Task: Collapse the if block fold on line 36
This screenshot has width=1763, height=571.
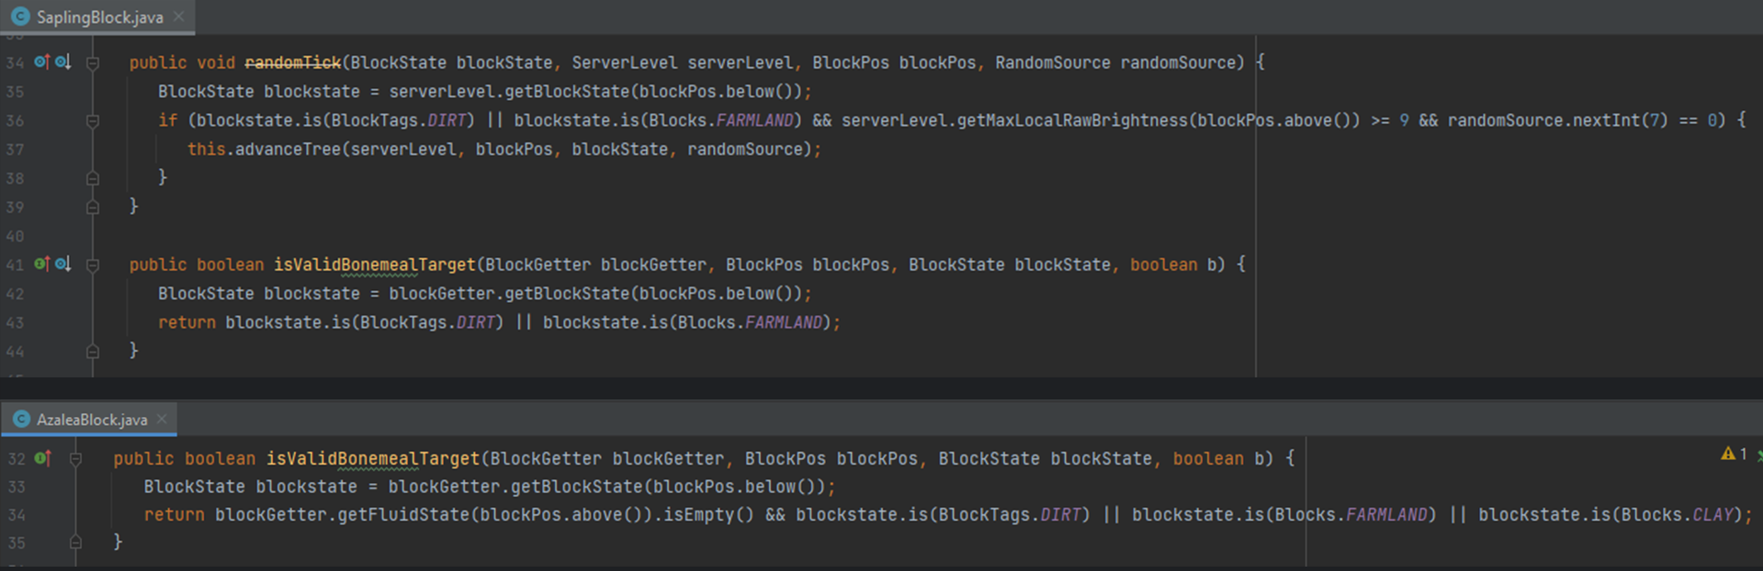Action: pyautogui.click(x=92, y=121)
